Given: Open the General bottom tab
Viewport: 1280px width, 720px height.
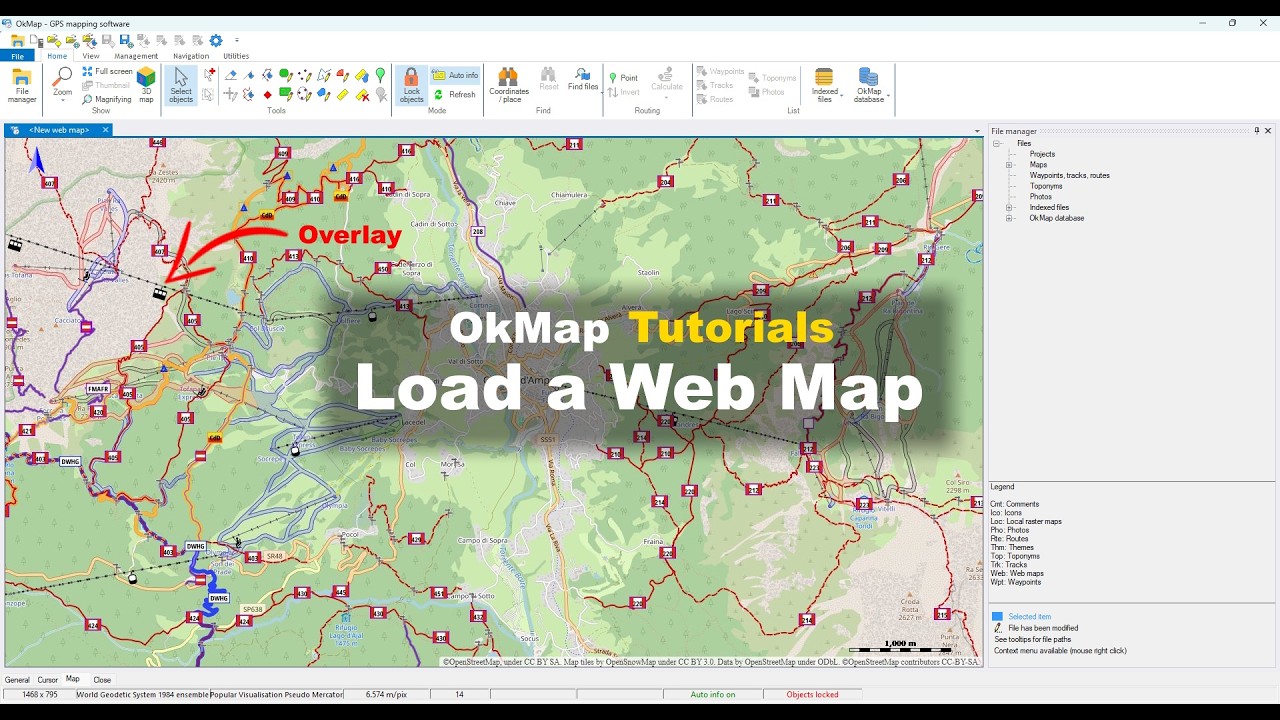Looking at the screenshot, I should [17, 680].
